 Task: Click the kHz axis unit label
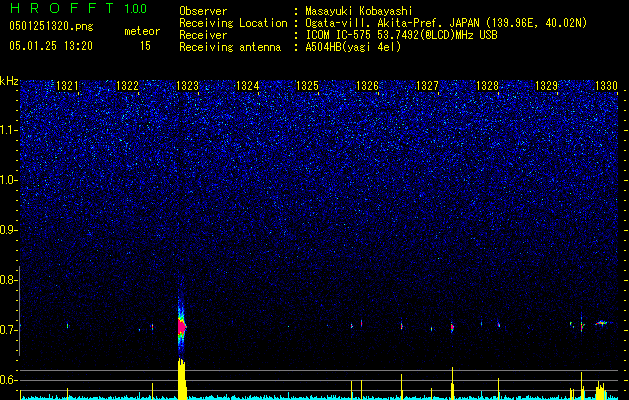tap(10, 81)
